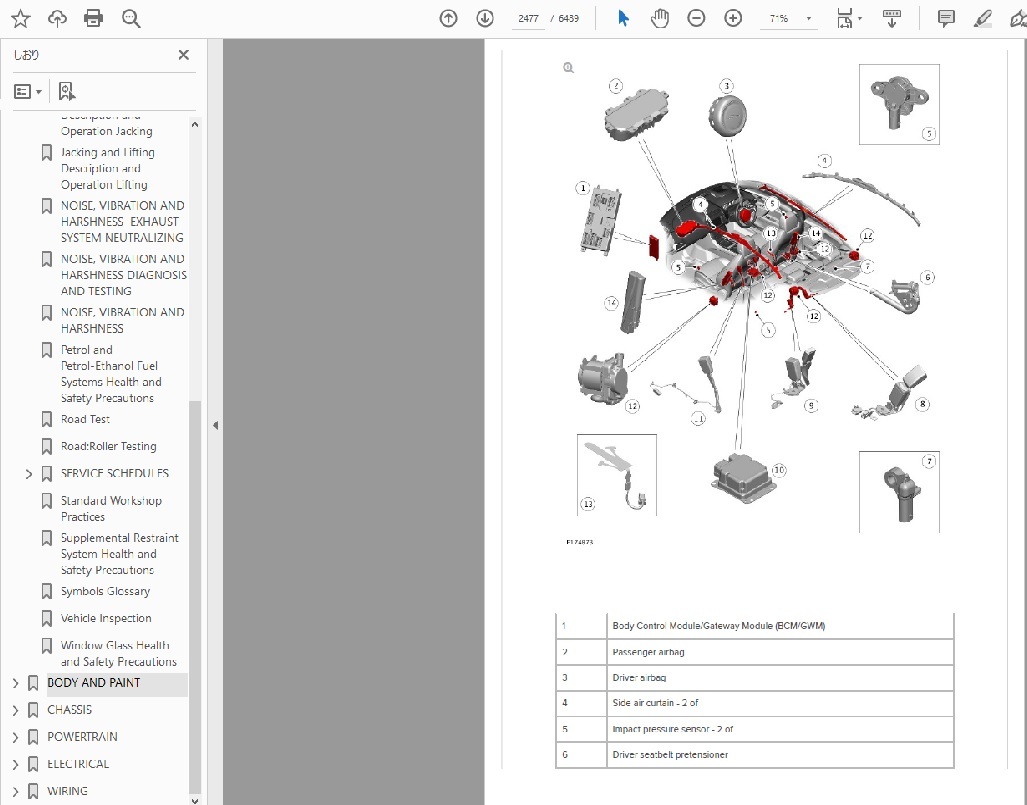Viewport: 1027px width, 805px height.
Task: Open the find text magnifier tool
Action: pos(131,18)
